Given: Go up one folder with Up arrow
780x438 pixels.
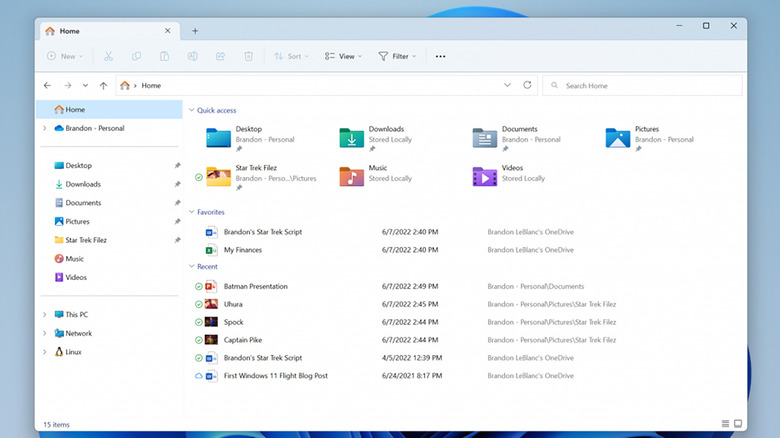Looking at the screenshot, I should pos(103,86).
